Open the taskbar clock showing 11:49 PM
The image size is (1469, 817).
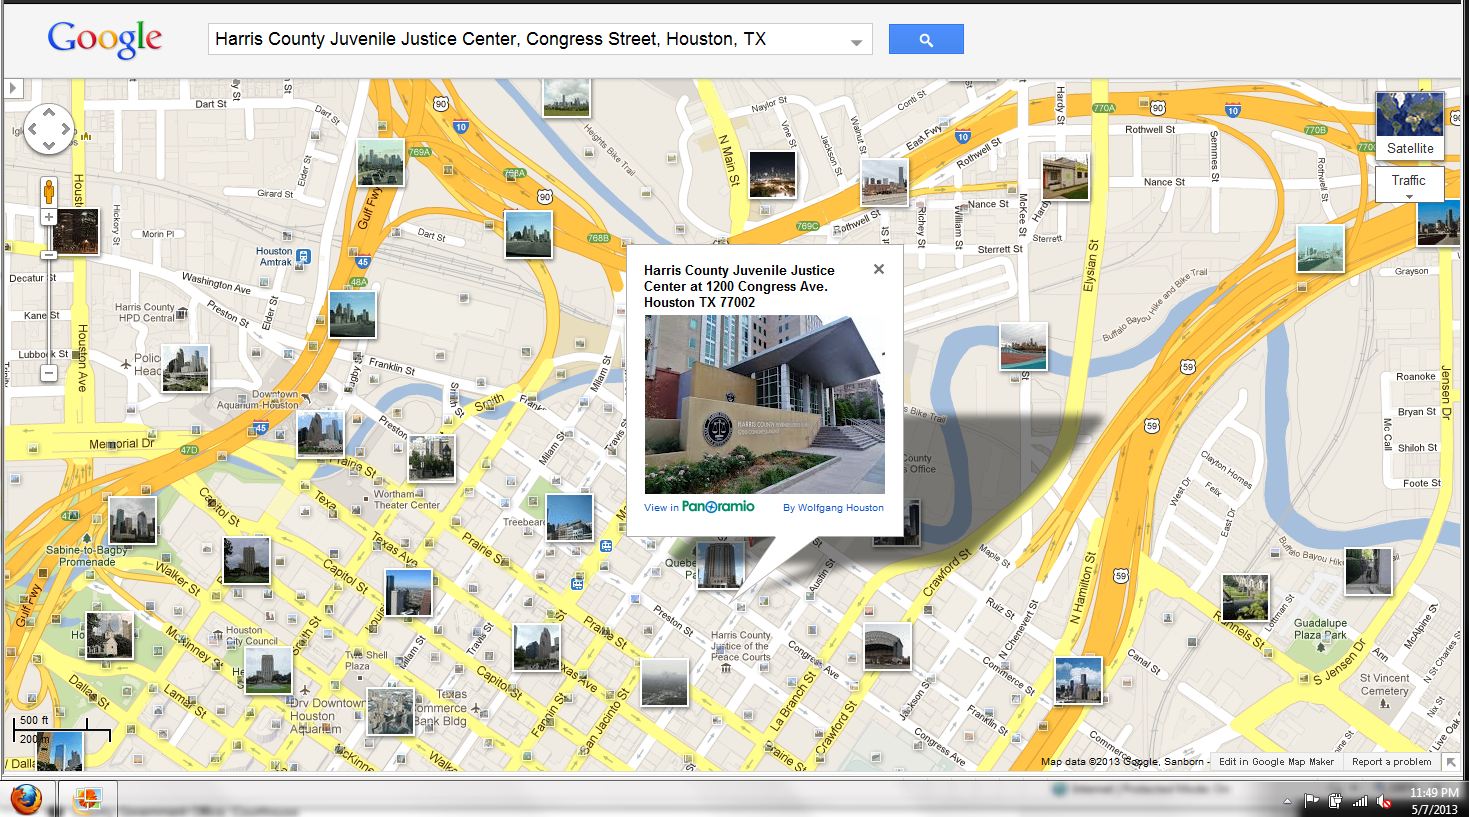pyautogui.click(x=1435, y=800)
